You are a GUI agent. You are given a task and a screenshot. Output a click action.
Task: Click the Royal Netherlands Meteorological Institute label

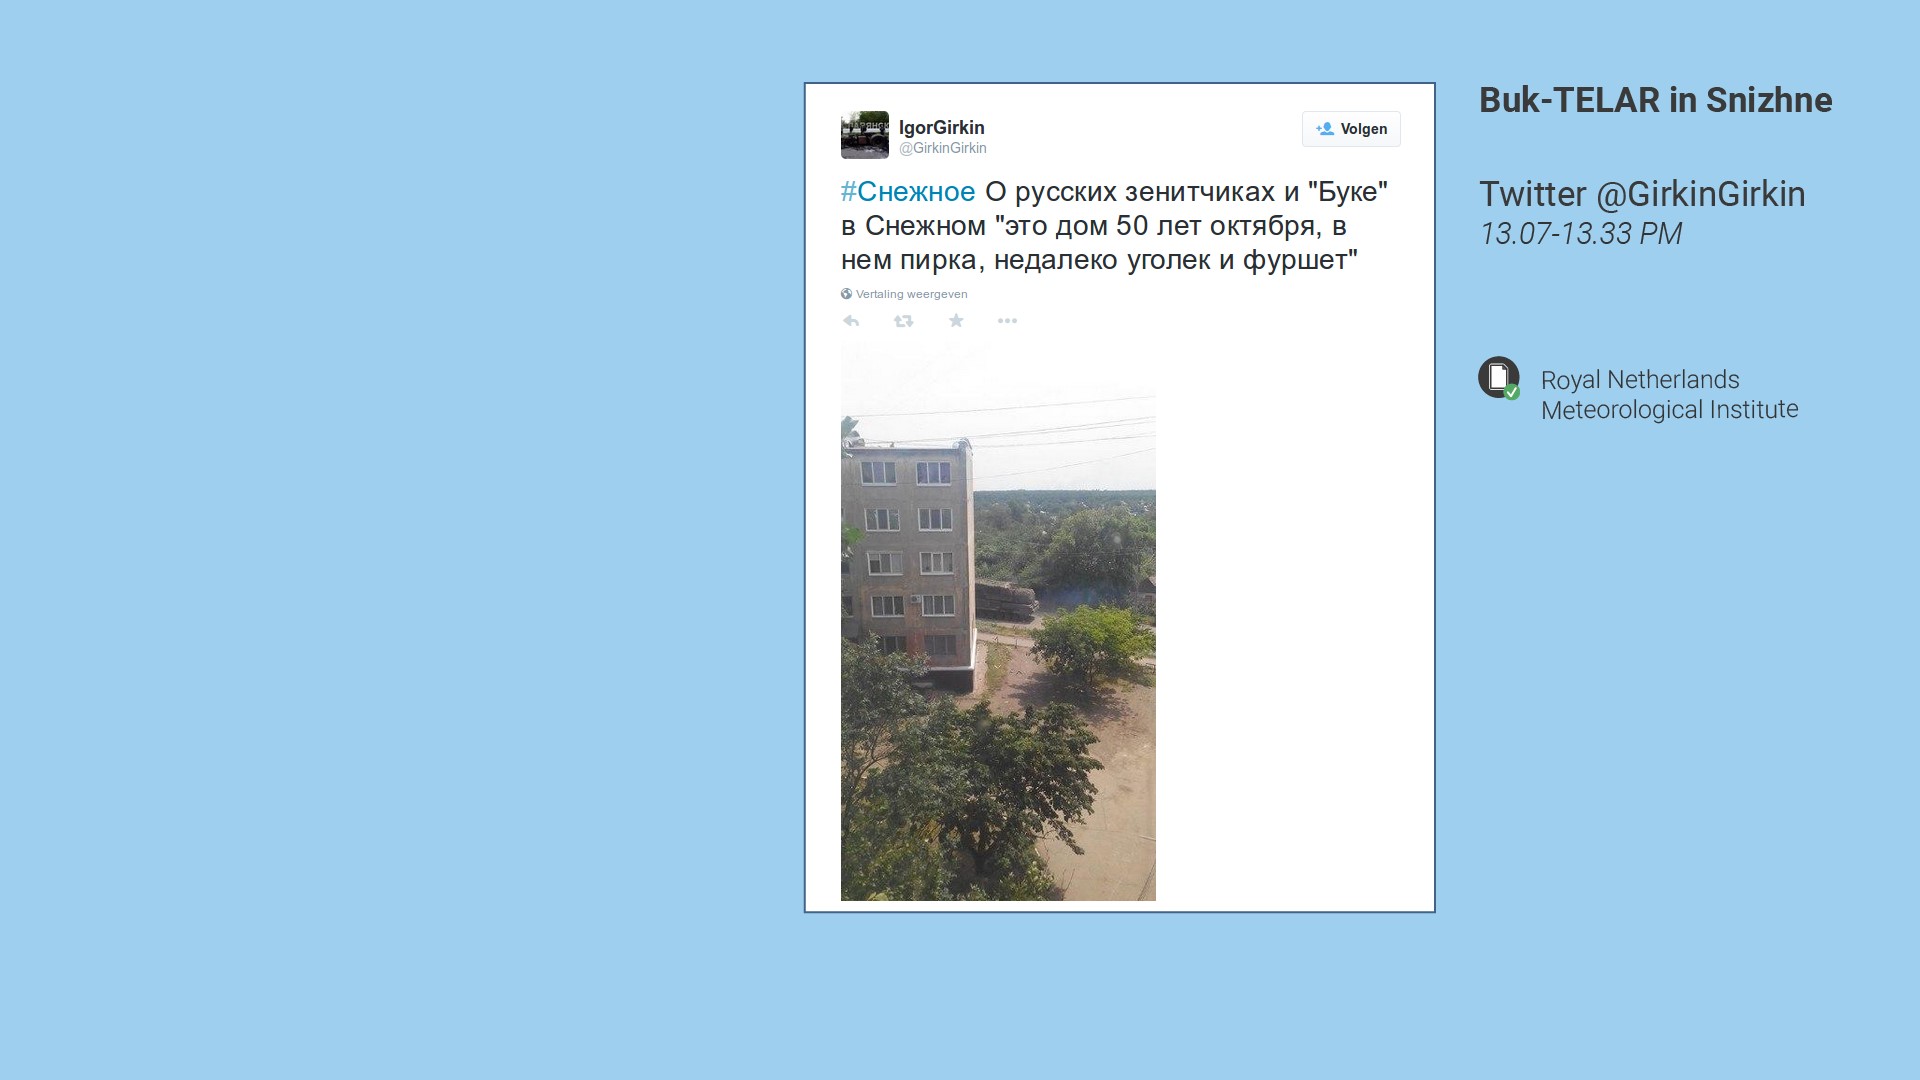(x=1669, y=395)
